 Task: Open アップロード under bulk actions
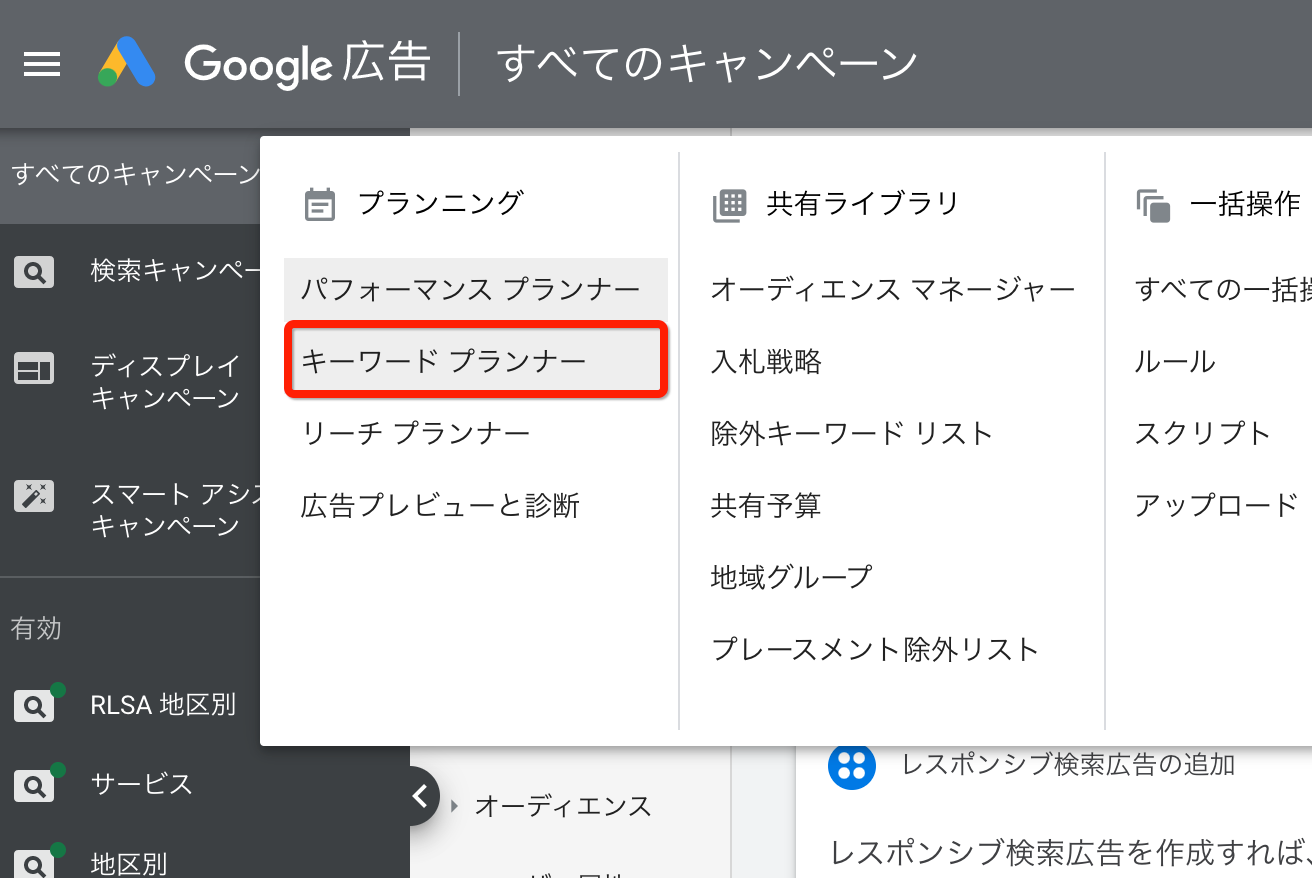tap(1216, 505)
